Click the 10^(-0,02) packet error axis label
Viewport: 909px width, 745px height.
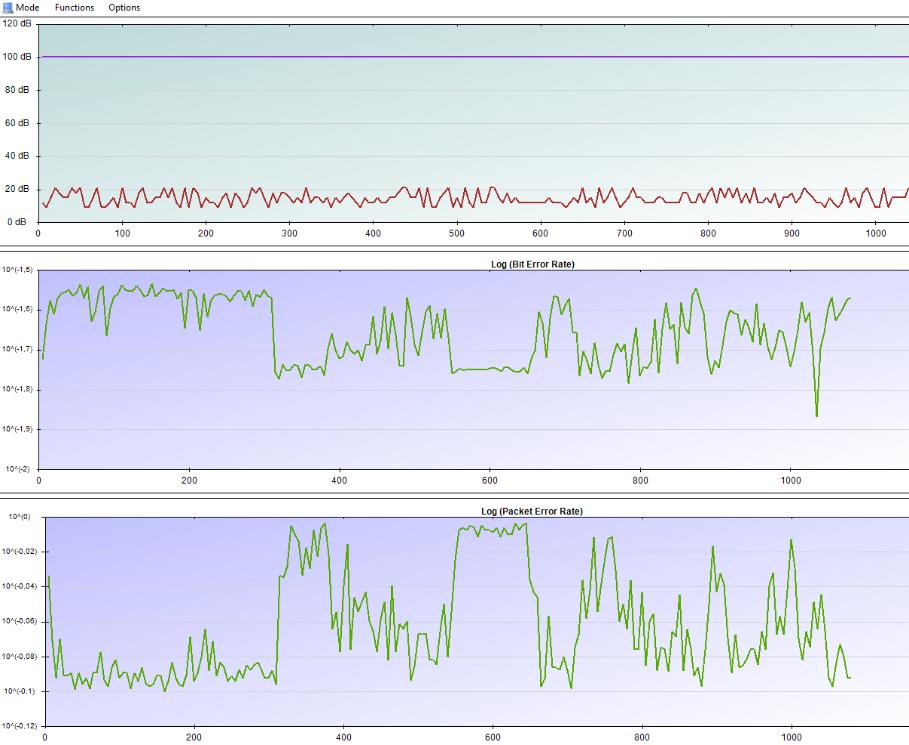coord(19,551)
